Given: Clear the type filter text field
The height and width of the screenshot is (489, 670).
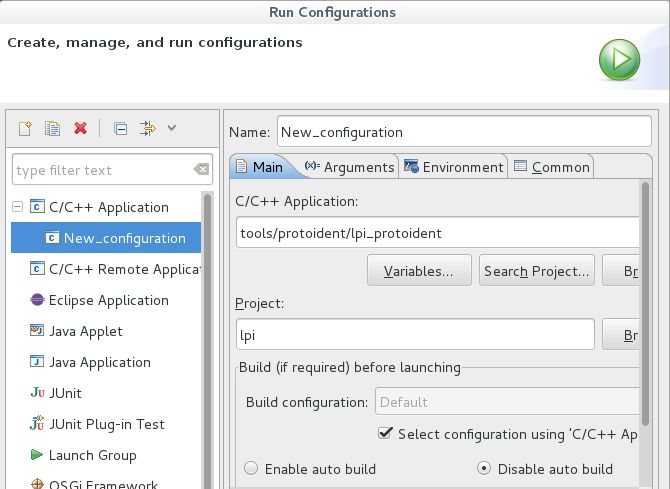Looking at the screenshot, I should (201, 169).
